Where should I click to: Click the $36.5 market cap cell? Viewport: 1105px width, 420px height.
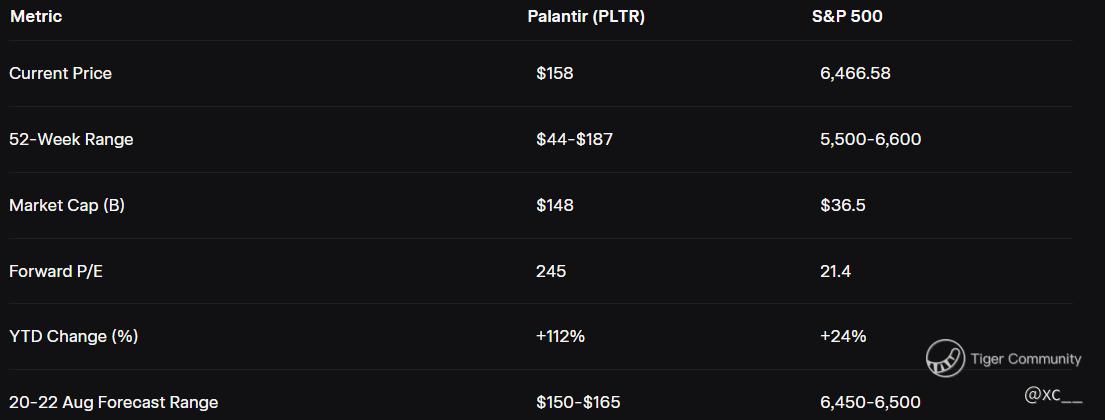coord(843,206)
